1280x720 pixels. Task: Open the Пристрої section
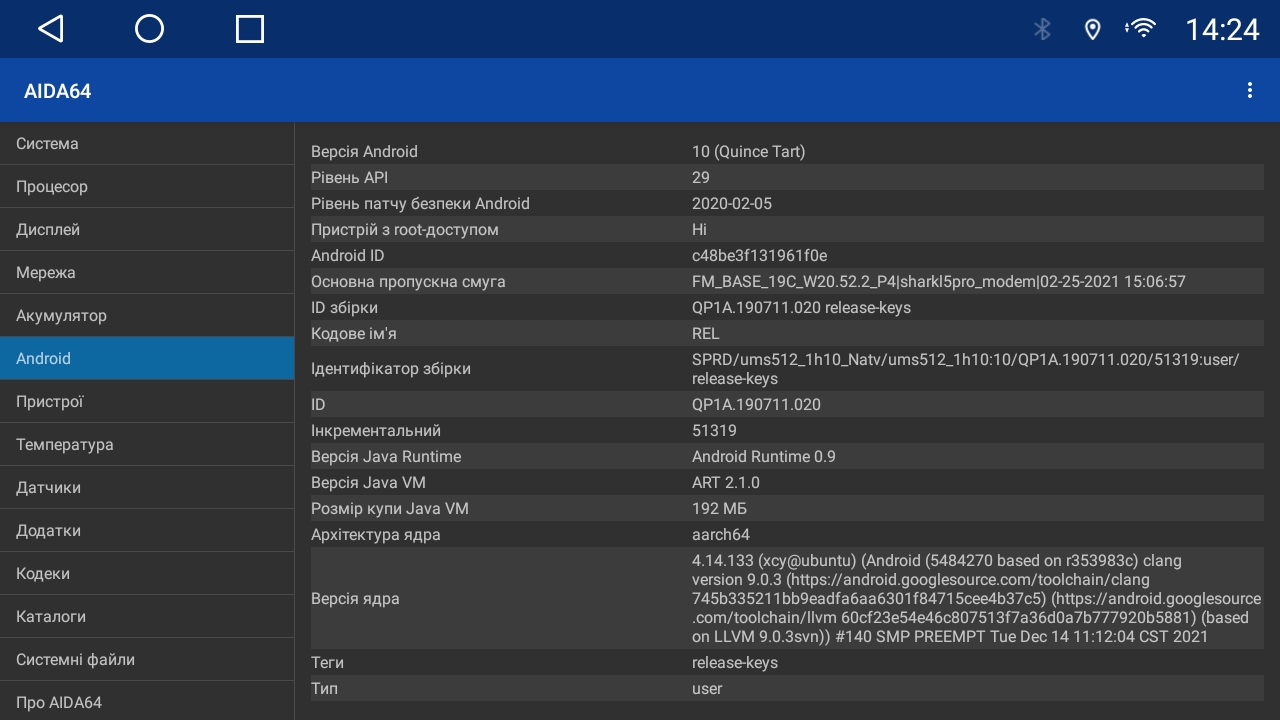[147, 402]
